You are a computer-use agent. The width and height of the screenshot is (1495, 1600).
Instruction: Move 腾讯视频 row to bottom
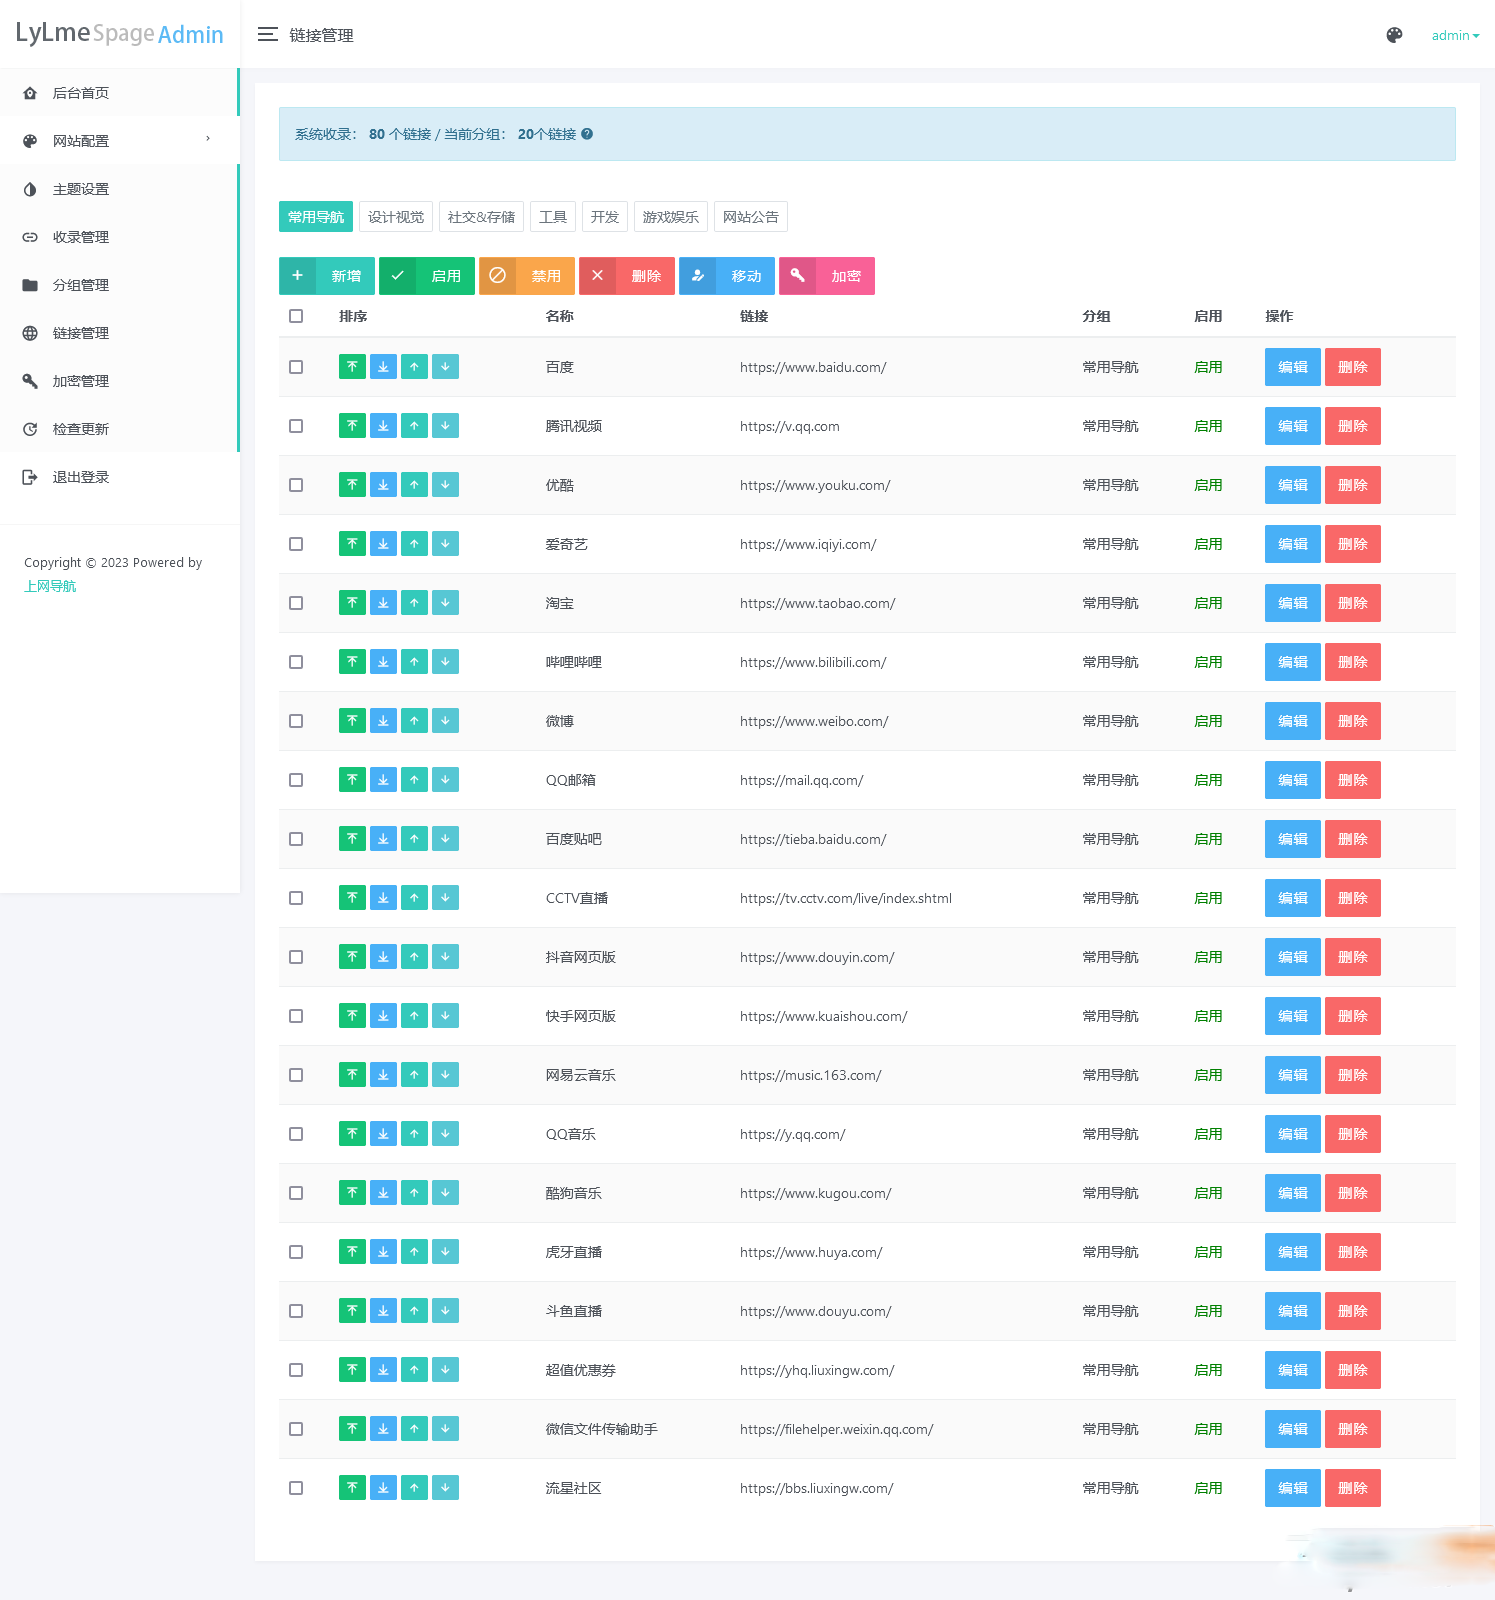383,426
